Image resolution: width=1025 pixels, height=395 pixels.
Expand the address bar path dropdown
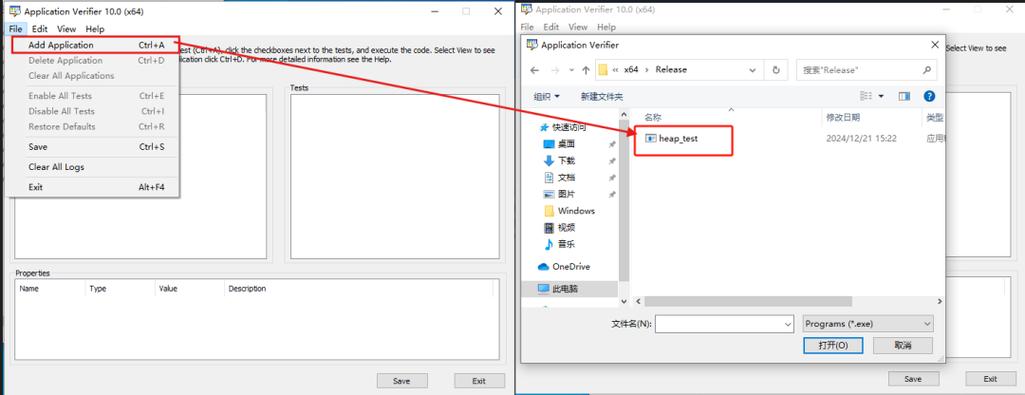tap(753, 70)
